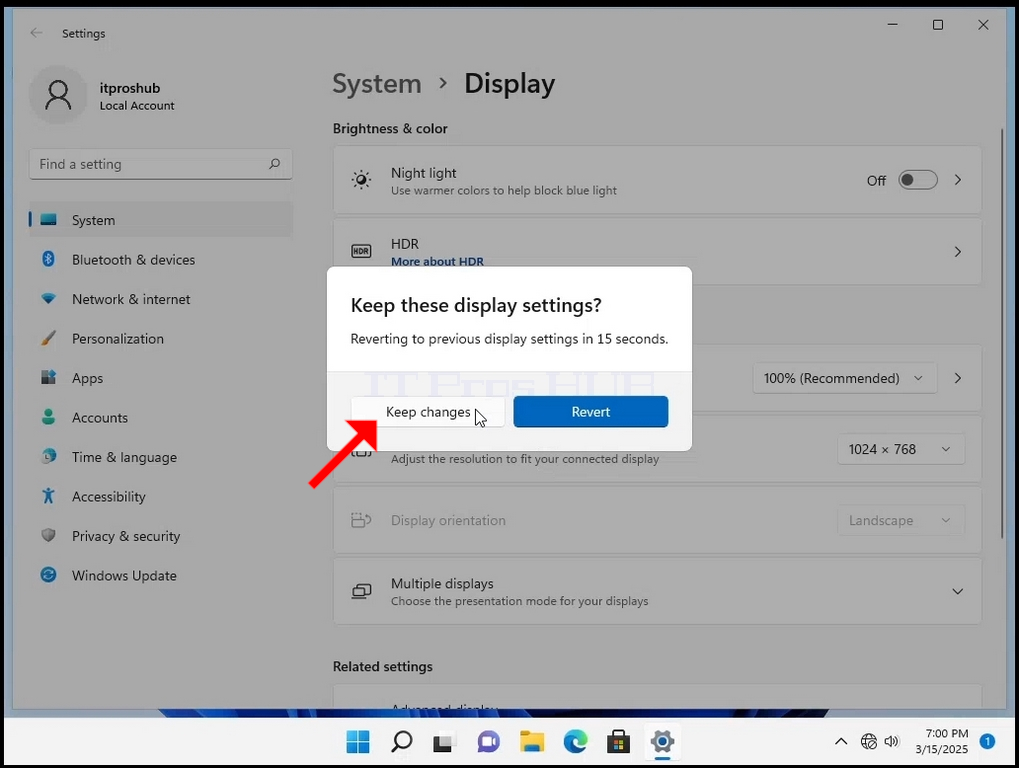Launch Microsoft Edge from the taskbar

[575, 741]
